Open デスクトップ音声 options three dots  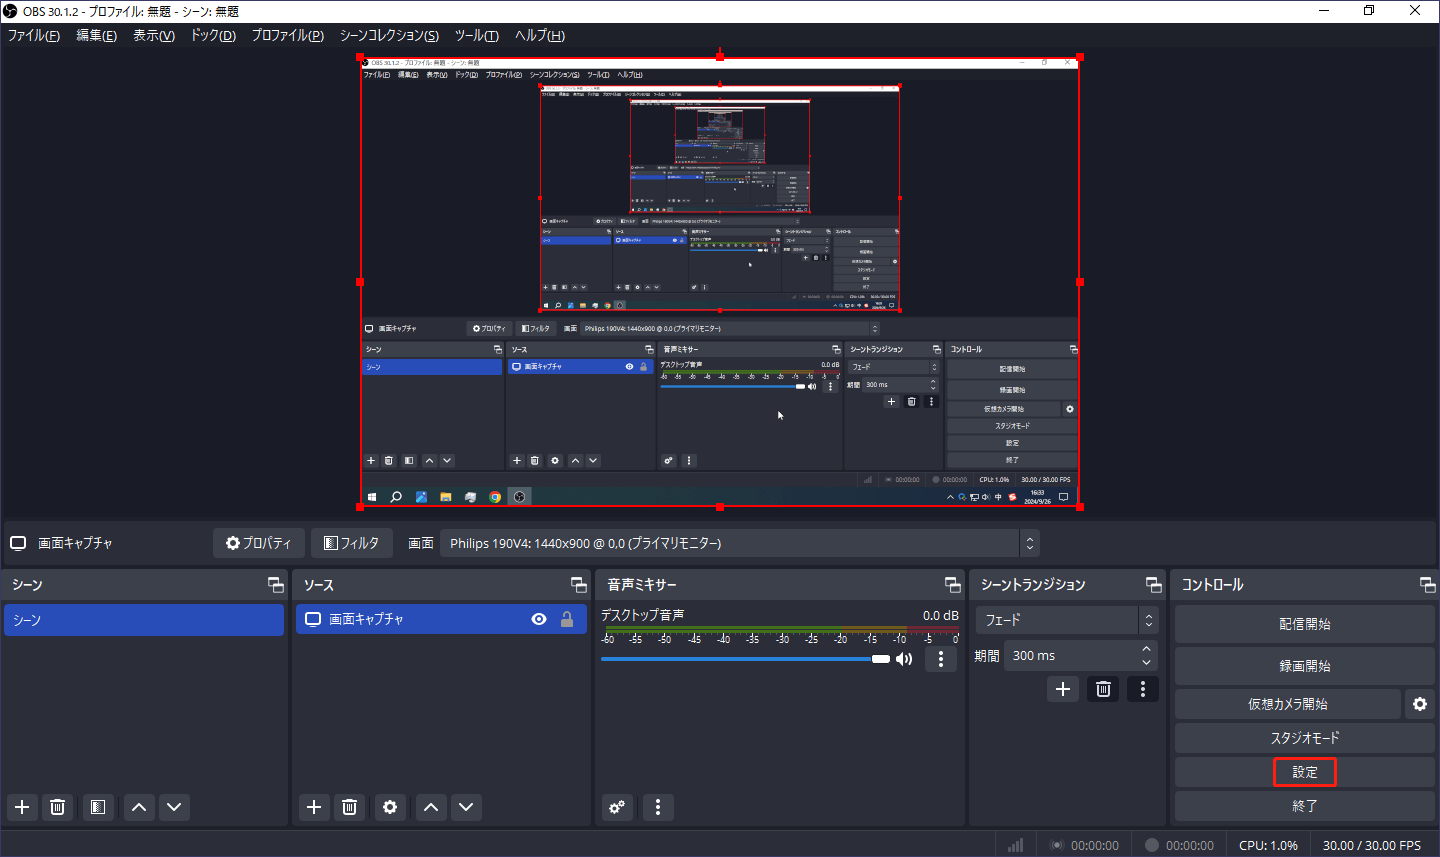pos(941,659)
